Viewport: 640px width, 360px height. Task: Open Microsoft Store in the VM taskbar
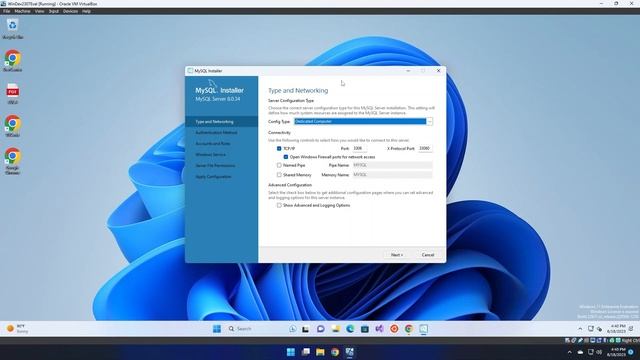(365, 329)
